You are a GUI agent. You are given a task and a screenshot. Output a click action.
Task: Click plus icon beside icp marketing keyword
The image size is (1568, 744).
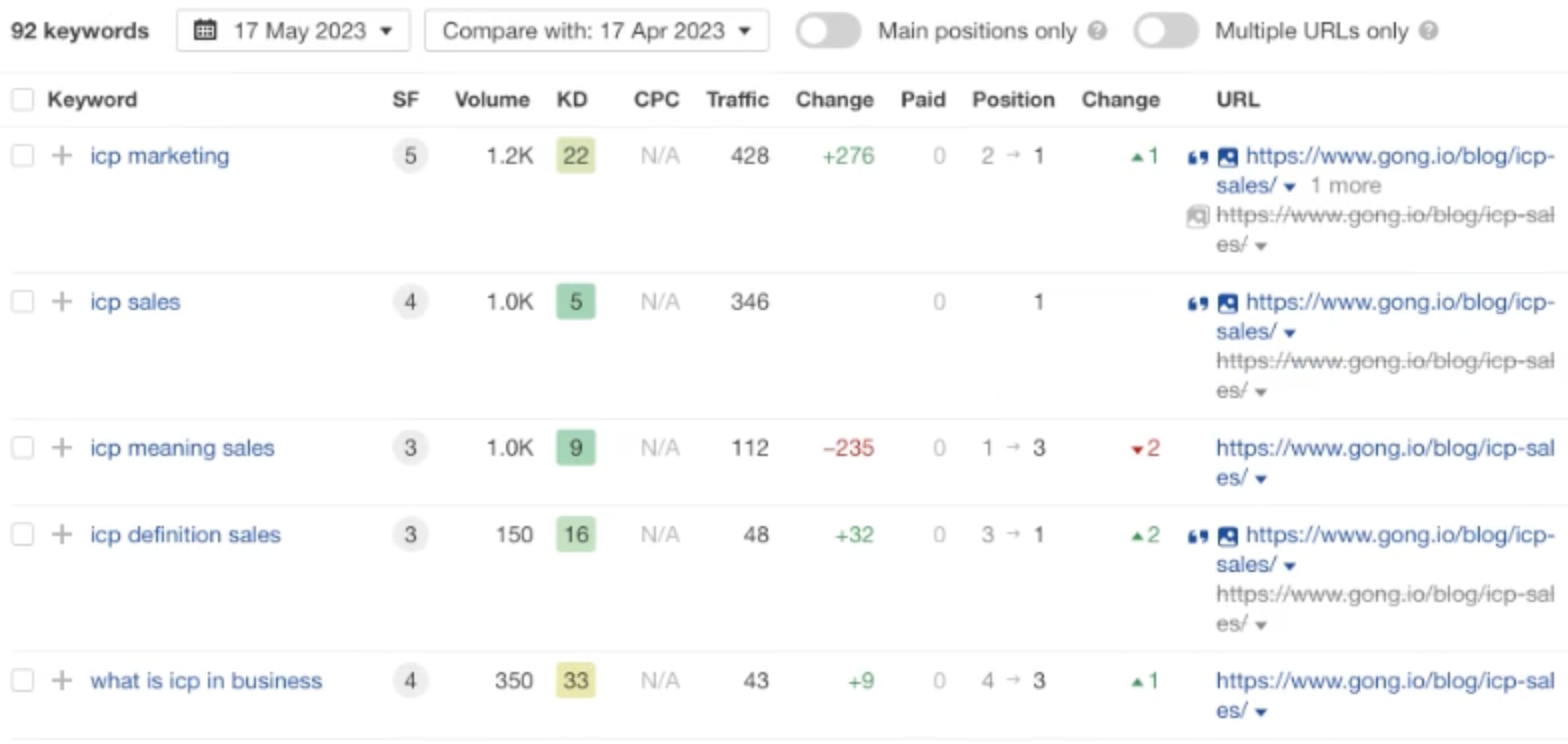click(62, 156)
